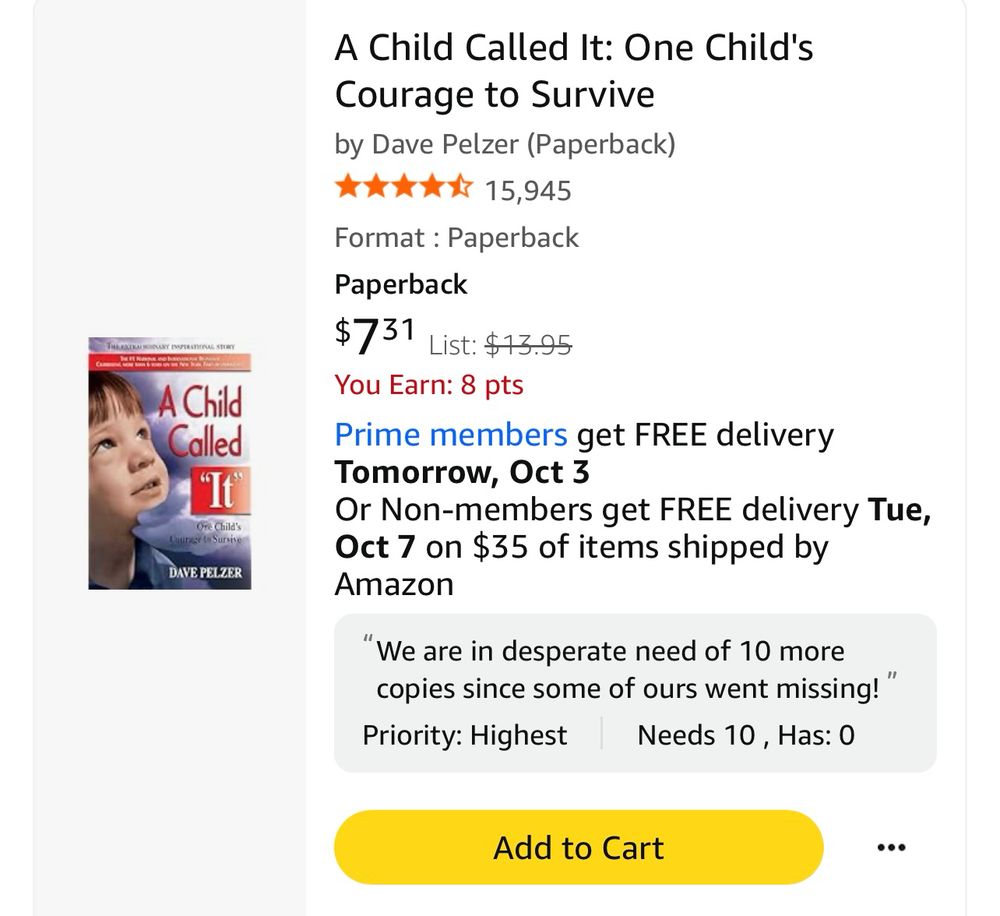Click the desperate need comment quote
Image resolution: width=1000 pixels, height=916 pixels.
pos(626,670)
